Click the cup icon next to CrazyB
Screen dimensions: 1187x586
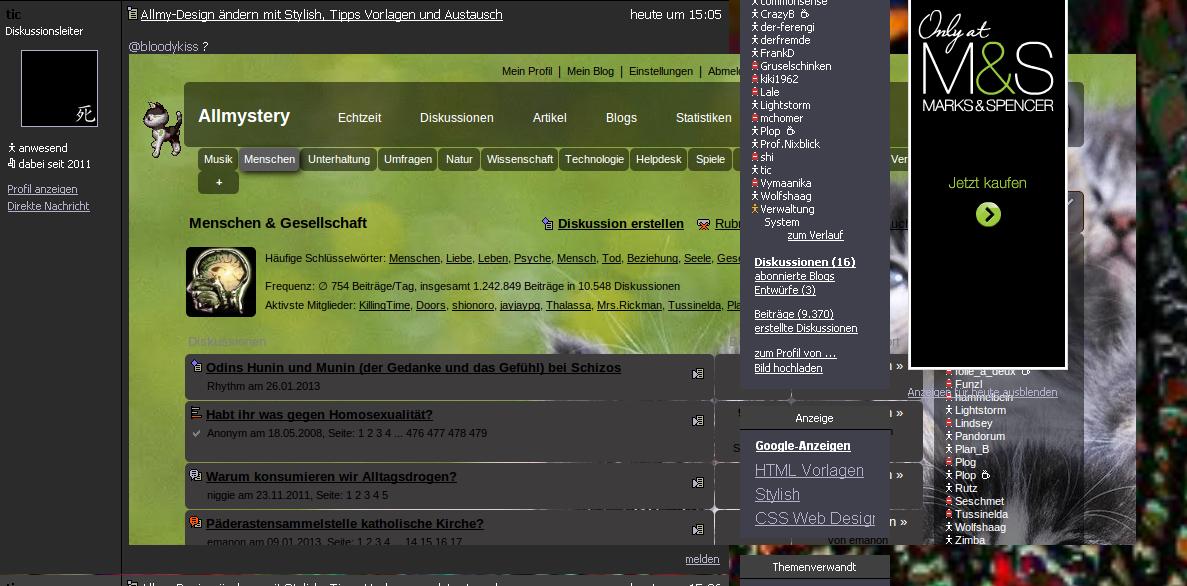(805, 14)
